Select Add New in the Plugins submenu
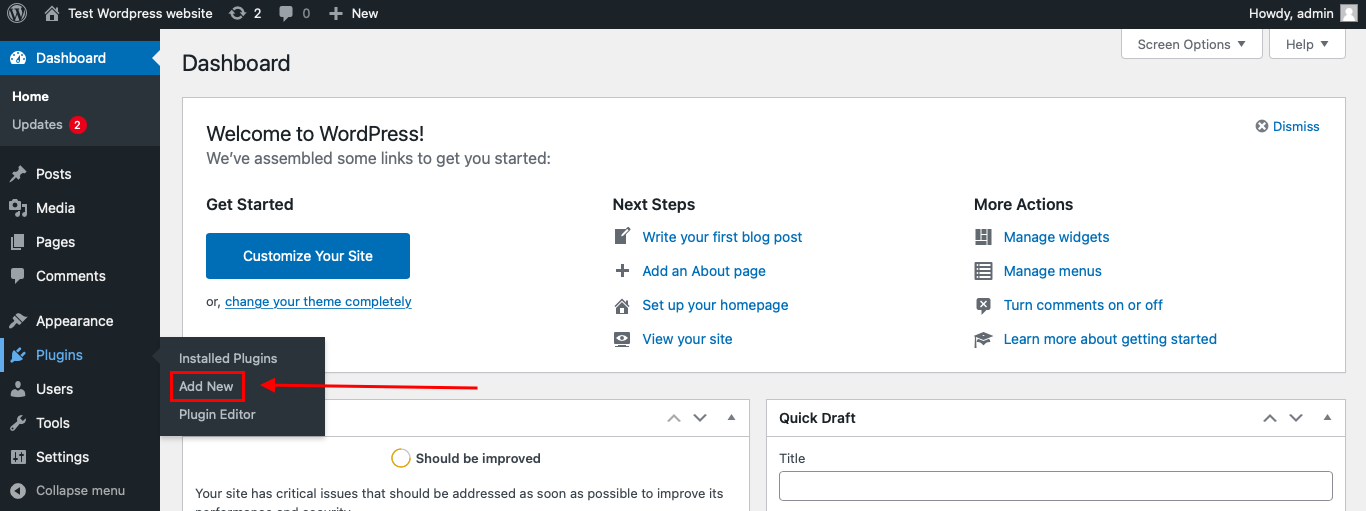1366x511 pixels. [x=206, y=386]
